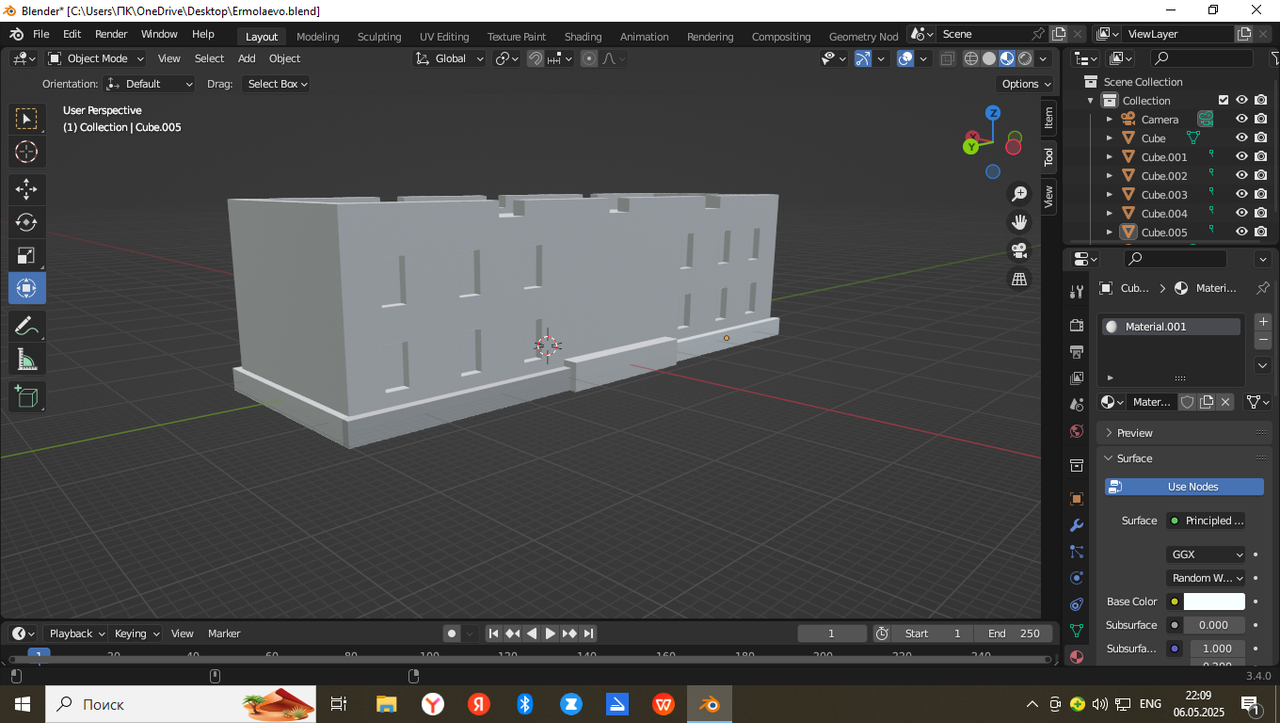Open the Render menu

point(111,34)
